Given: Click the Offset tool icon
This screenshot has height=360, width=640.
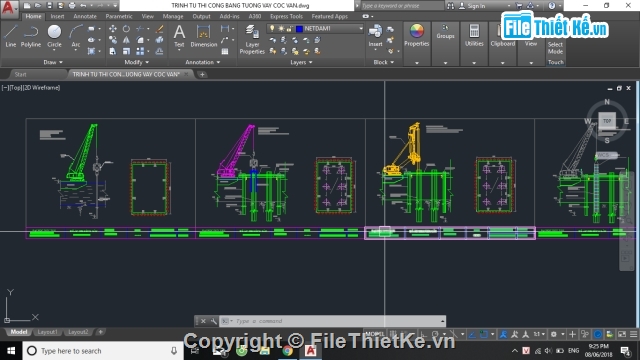Looking at the screenshot, I should 160,51.
